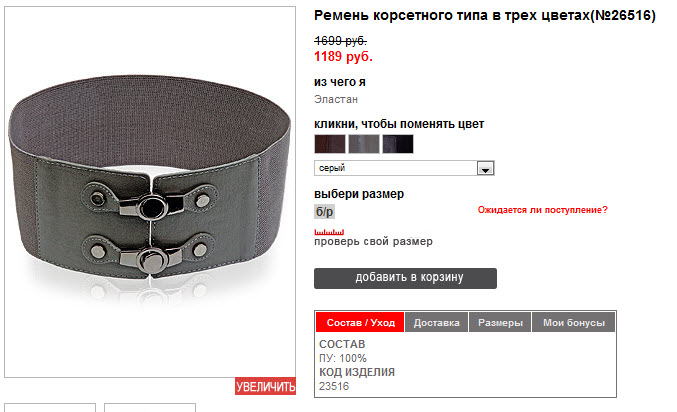
Task: Click the проверь свой размер link
Action: pyautogui.click(x=373, y=241)
